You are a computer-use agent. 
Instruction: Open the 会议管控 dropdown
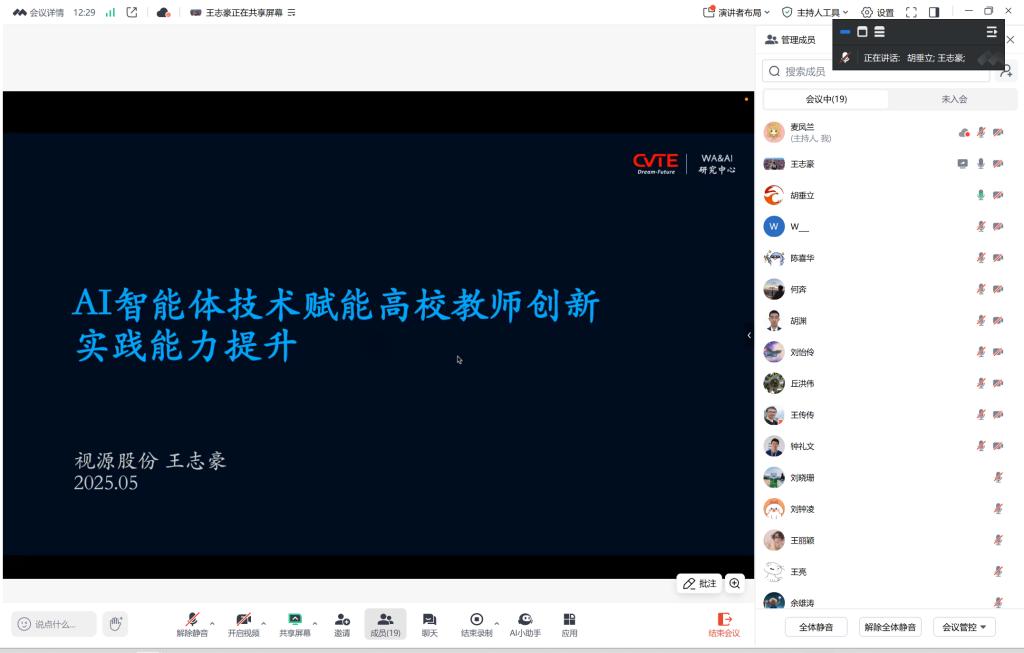coord(964,627)
